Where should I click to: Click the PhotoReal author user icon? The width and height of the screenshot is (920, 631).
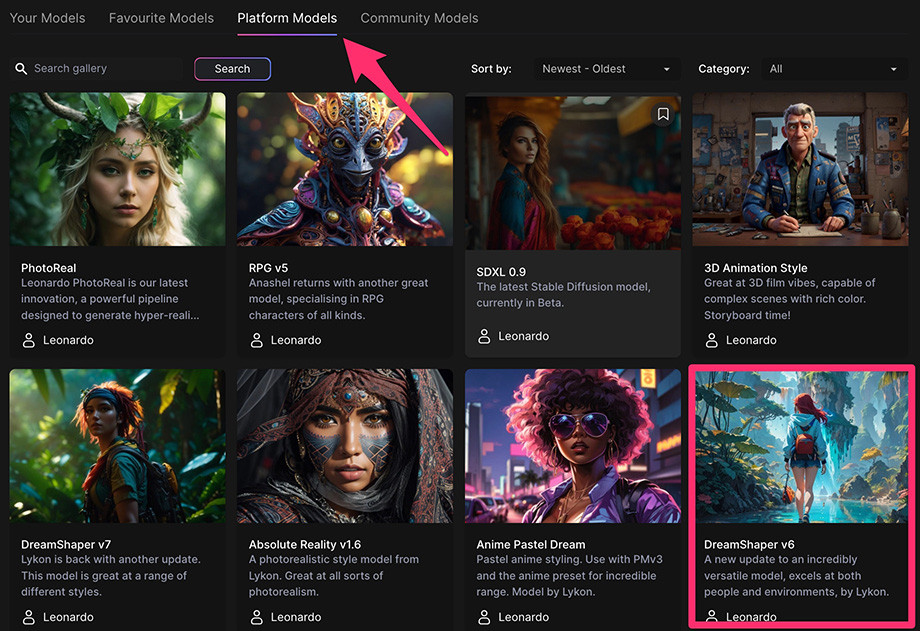click(29, 340)
